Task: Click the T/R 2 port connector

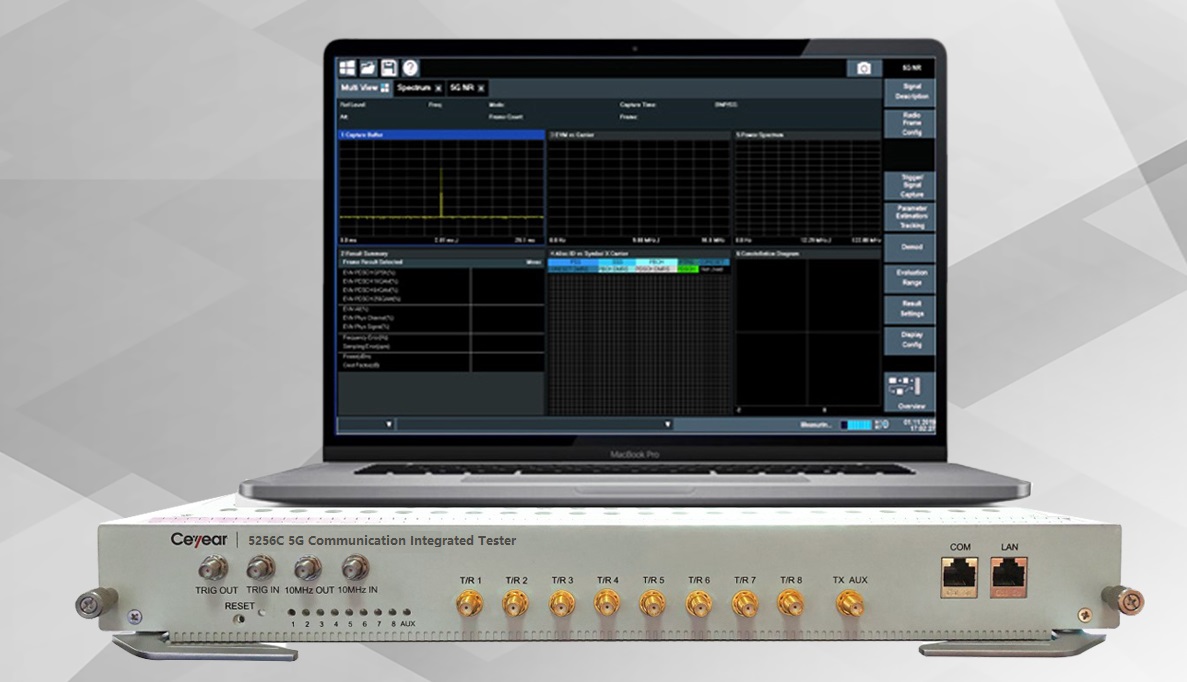Action: [x=516, y=604]
